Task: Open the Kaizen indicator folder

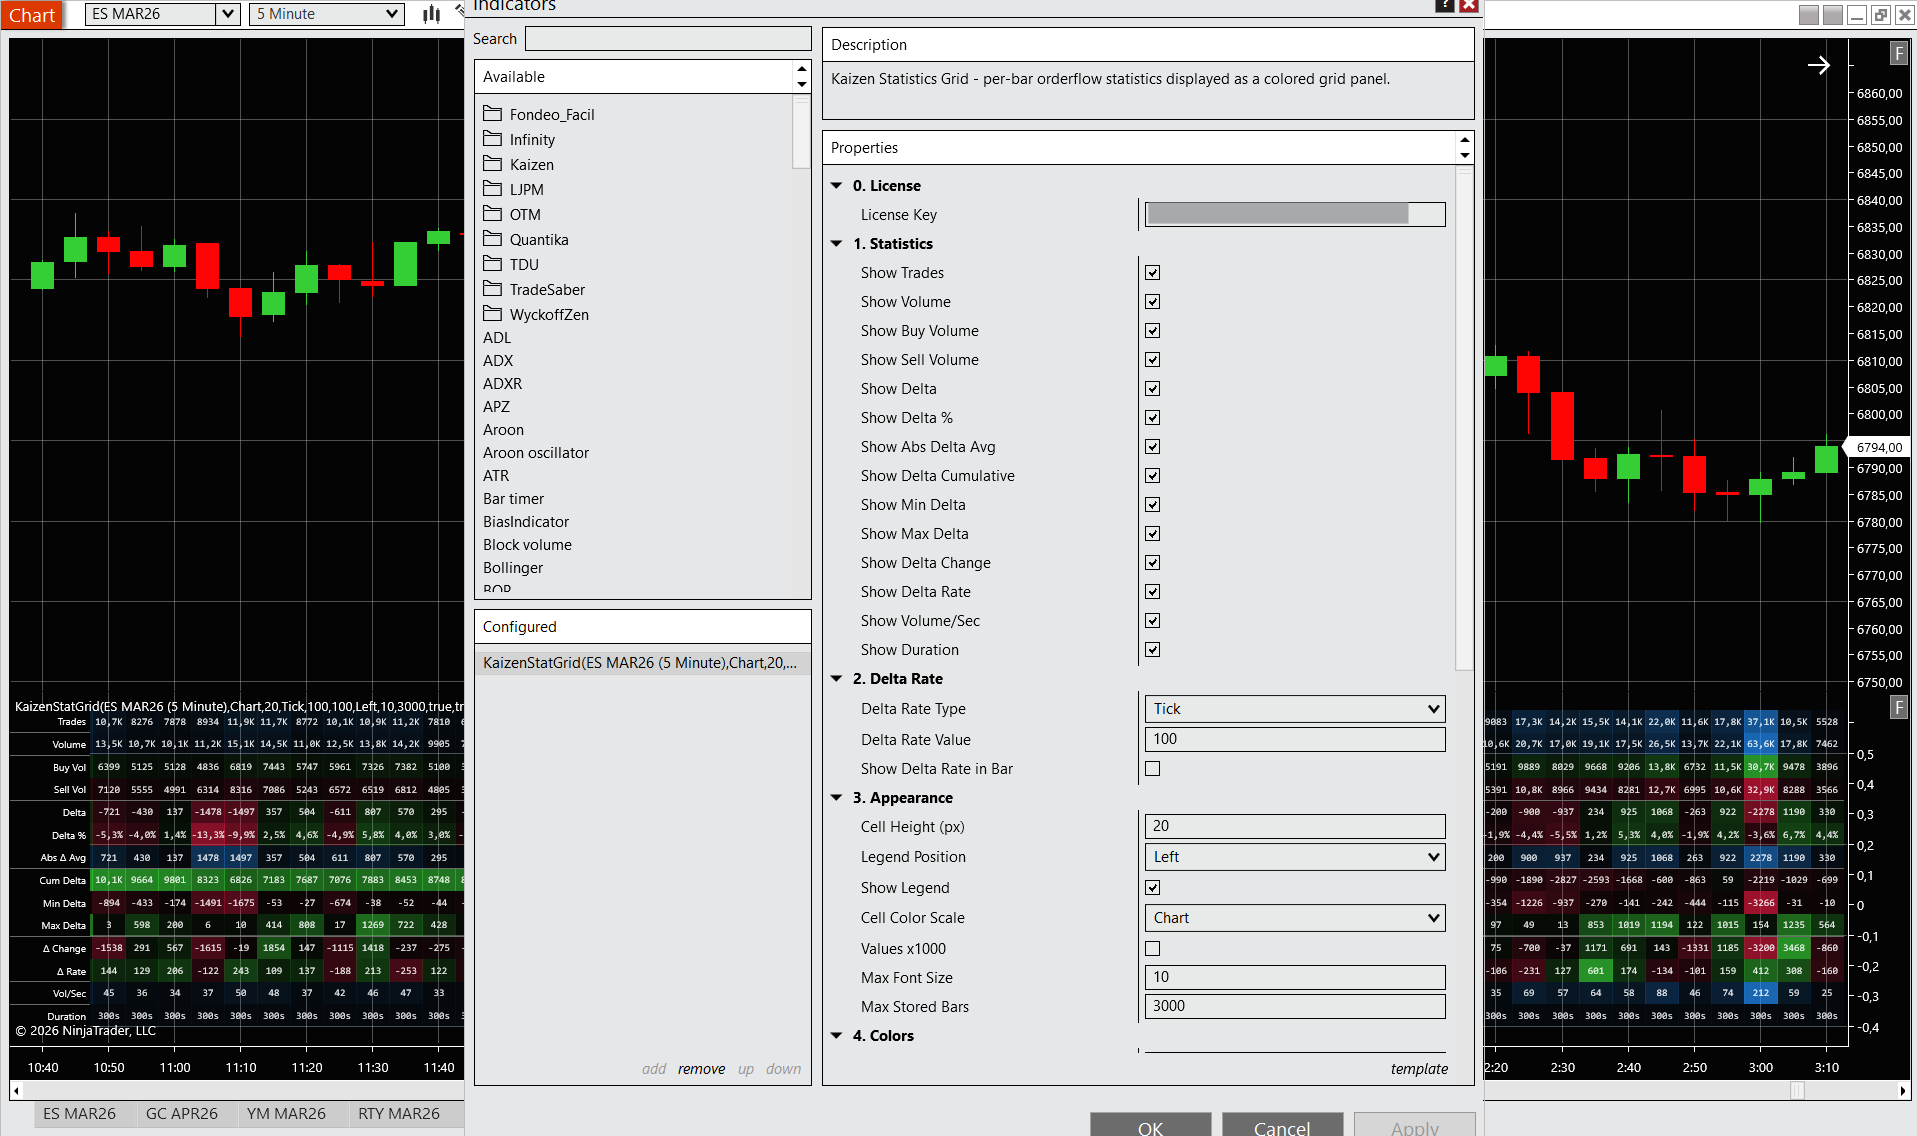Action: [x=531, y=164]
